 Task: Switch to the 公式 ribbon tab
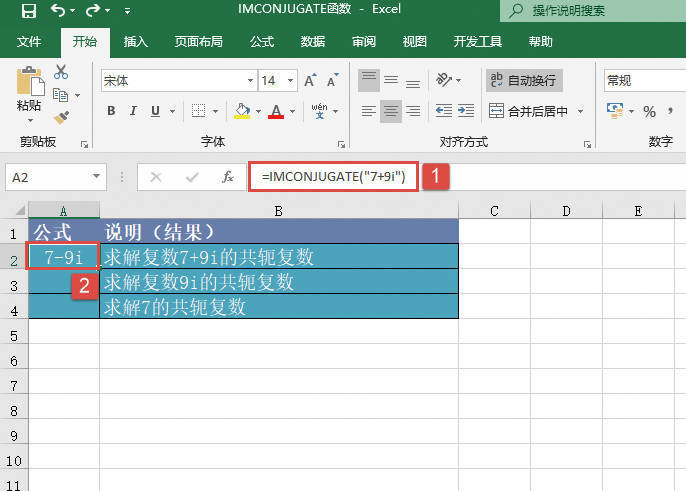(262, 42)
